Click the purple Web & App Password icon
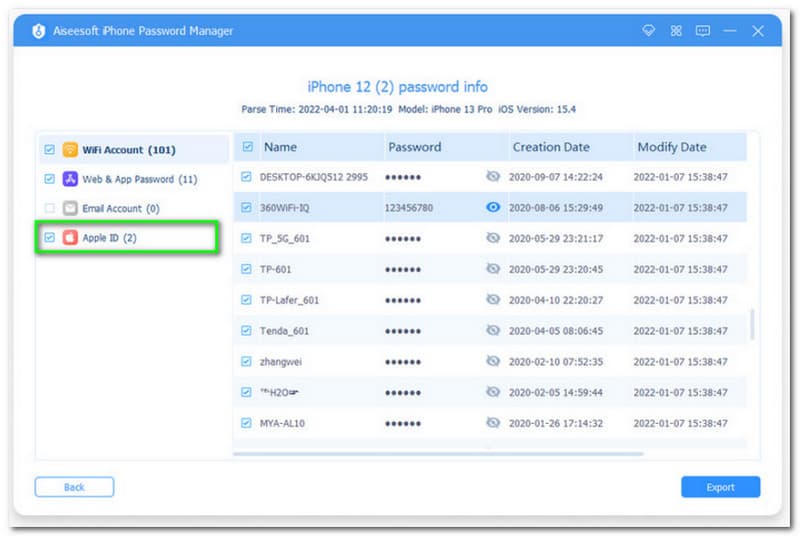The image size is (800, 537). click(x=70, y=179)
